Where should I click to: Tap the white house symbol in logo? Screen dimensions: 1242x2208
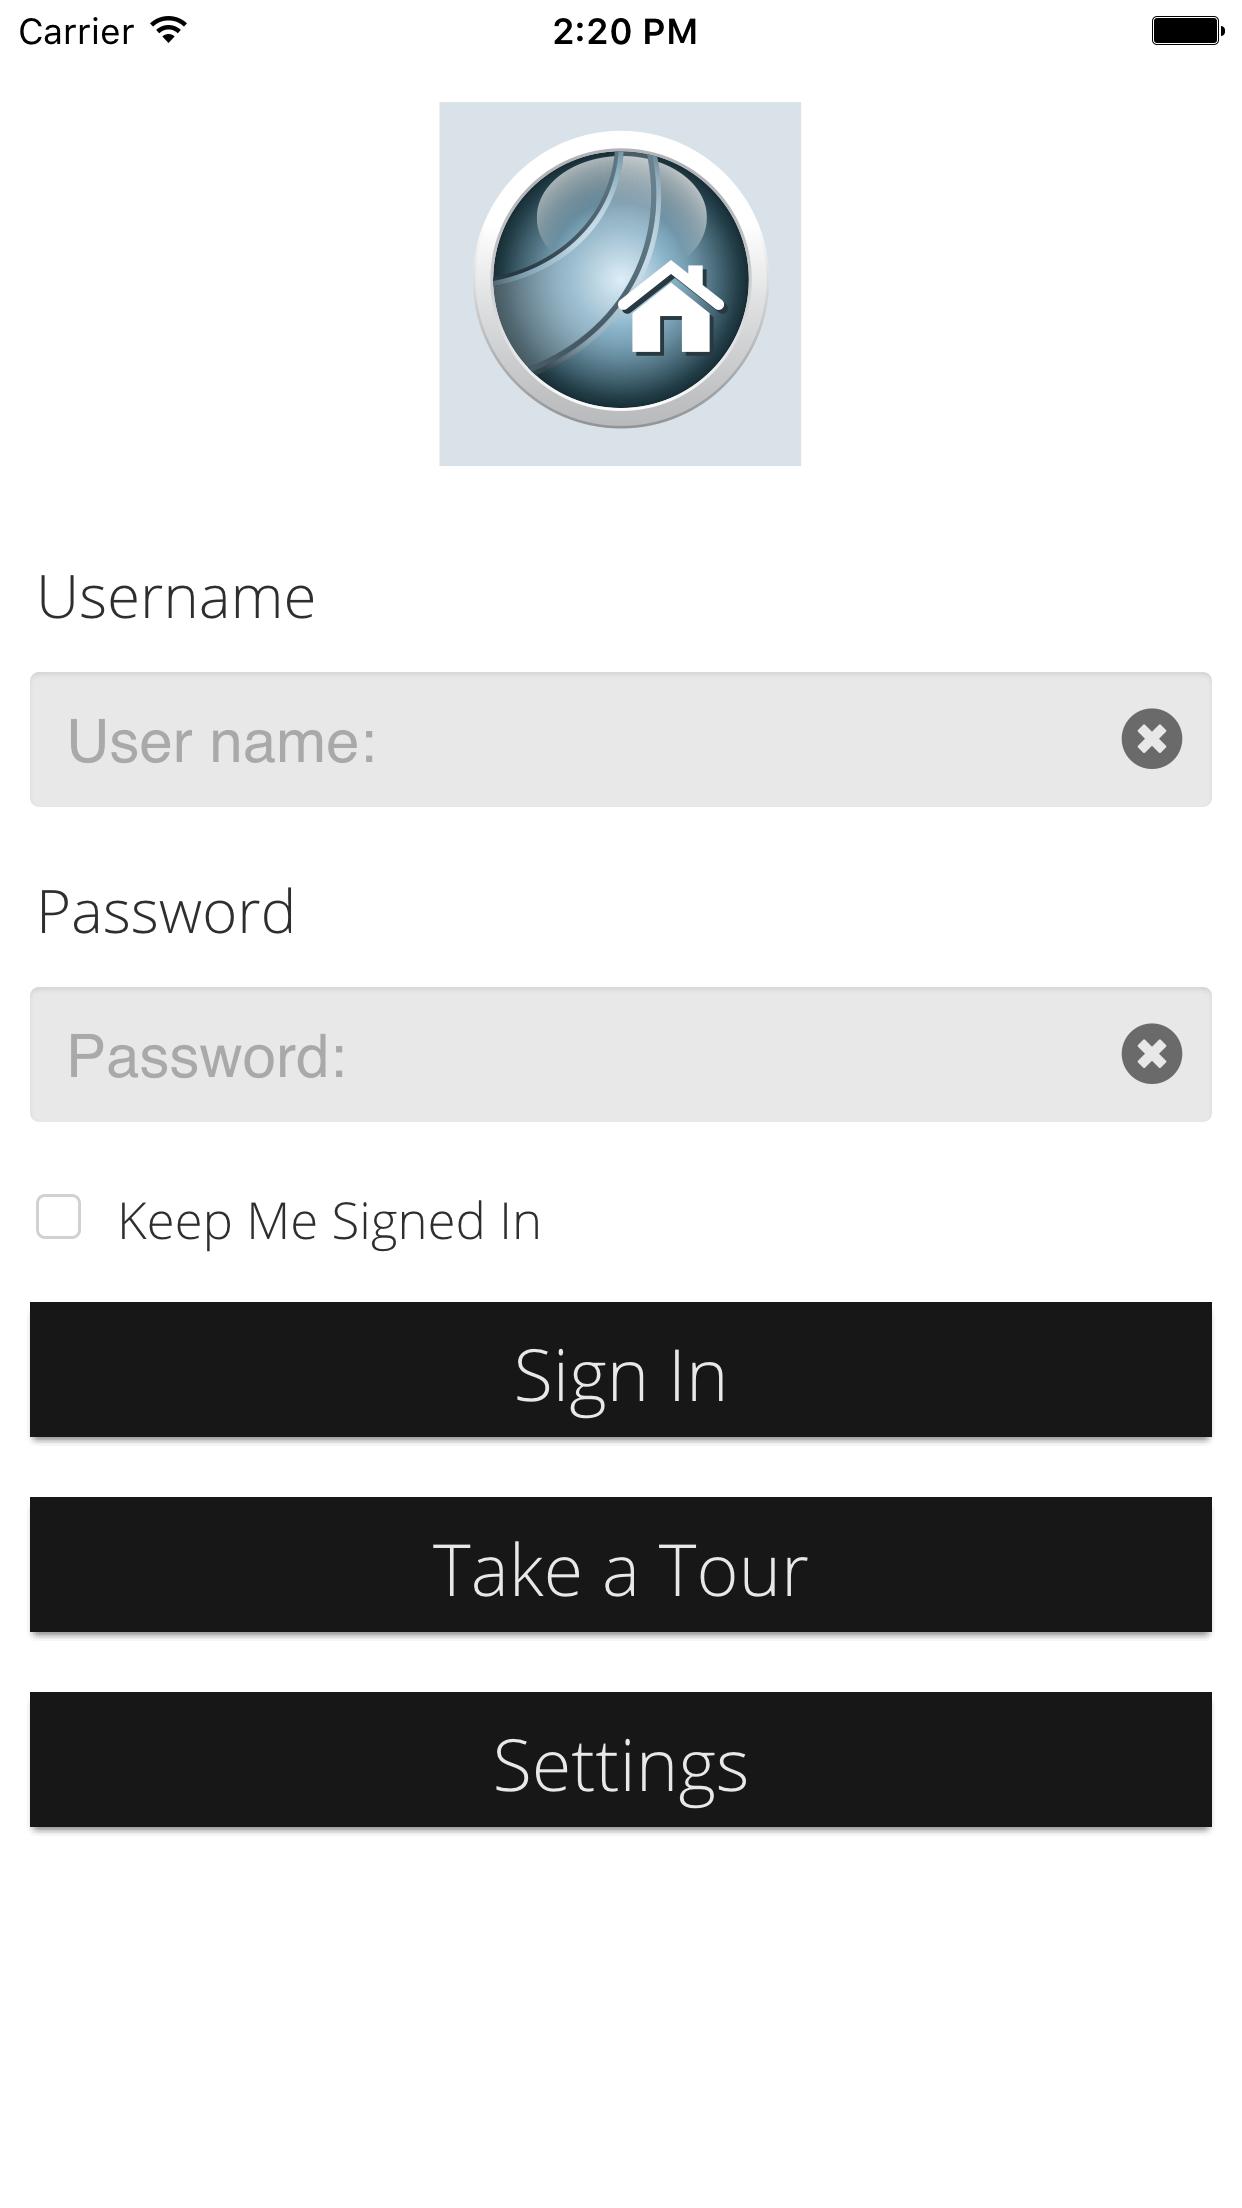(671, 309)
